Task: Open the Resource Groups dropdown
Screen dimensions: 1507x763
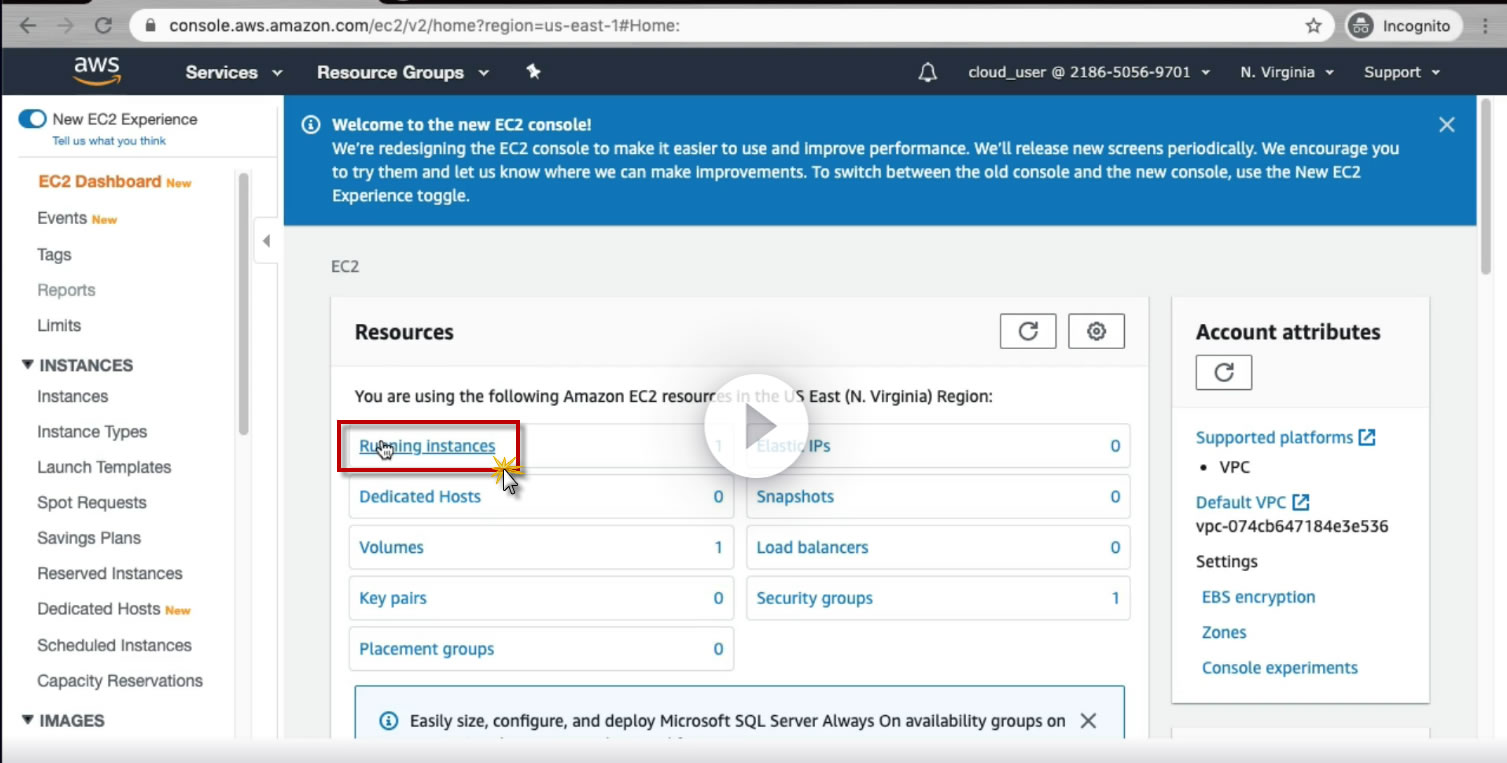Action: click(x=403, y=72)
